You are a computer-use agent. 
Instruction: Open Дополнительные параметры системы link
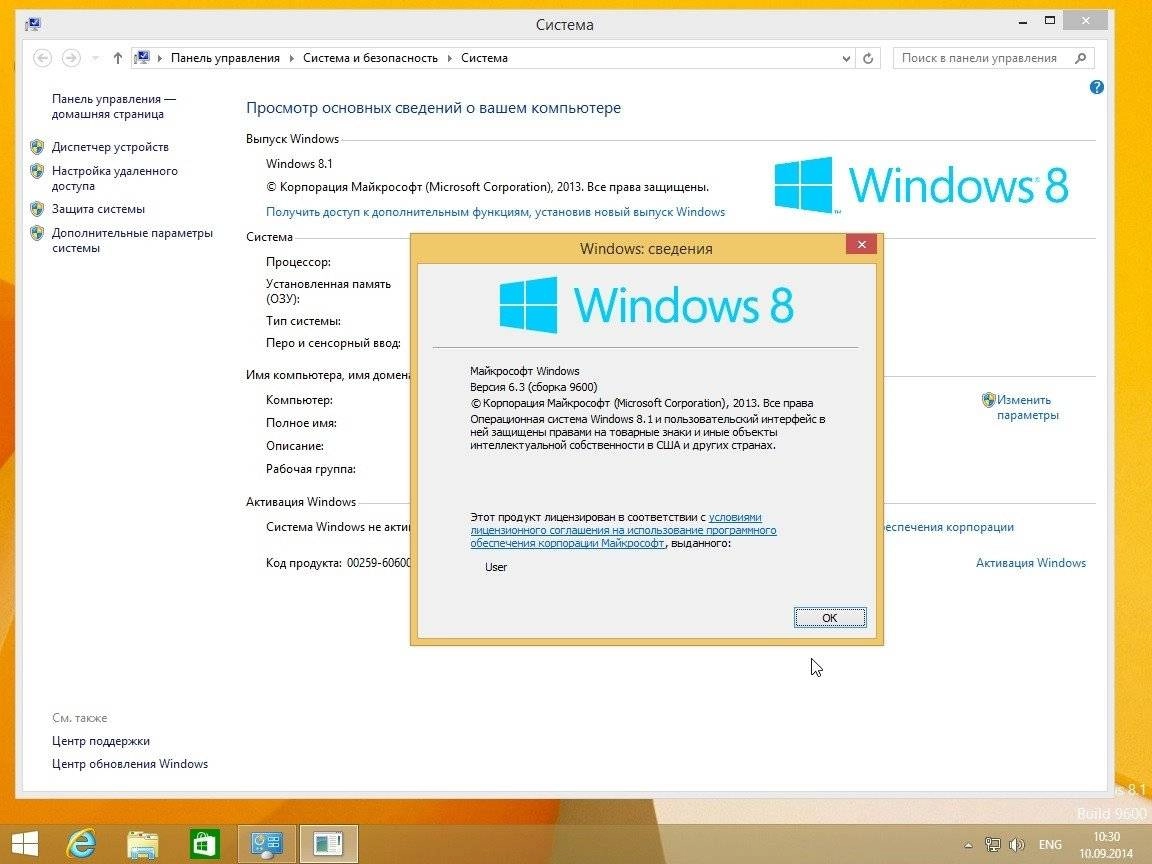(x=132, y=240)
